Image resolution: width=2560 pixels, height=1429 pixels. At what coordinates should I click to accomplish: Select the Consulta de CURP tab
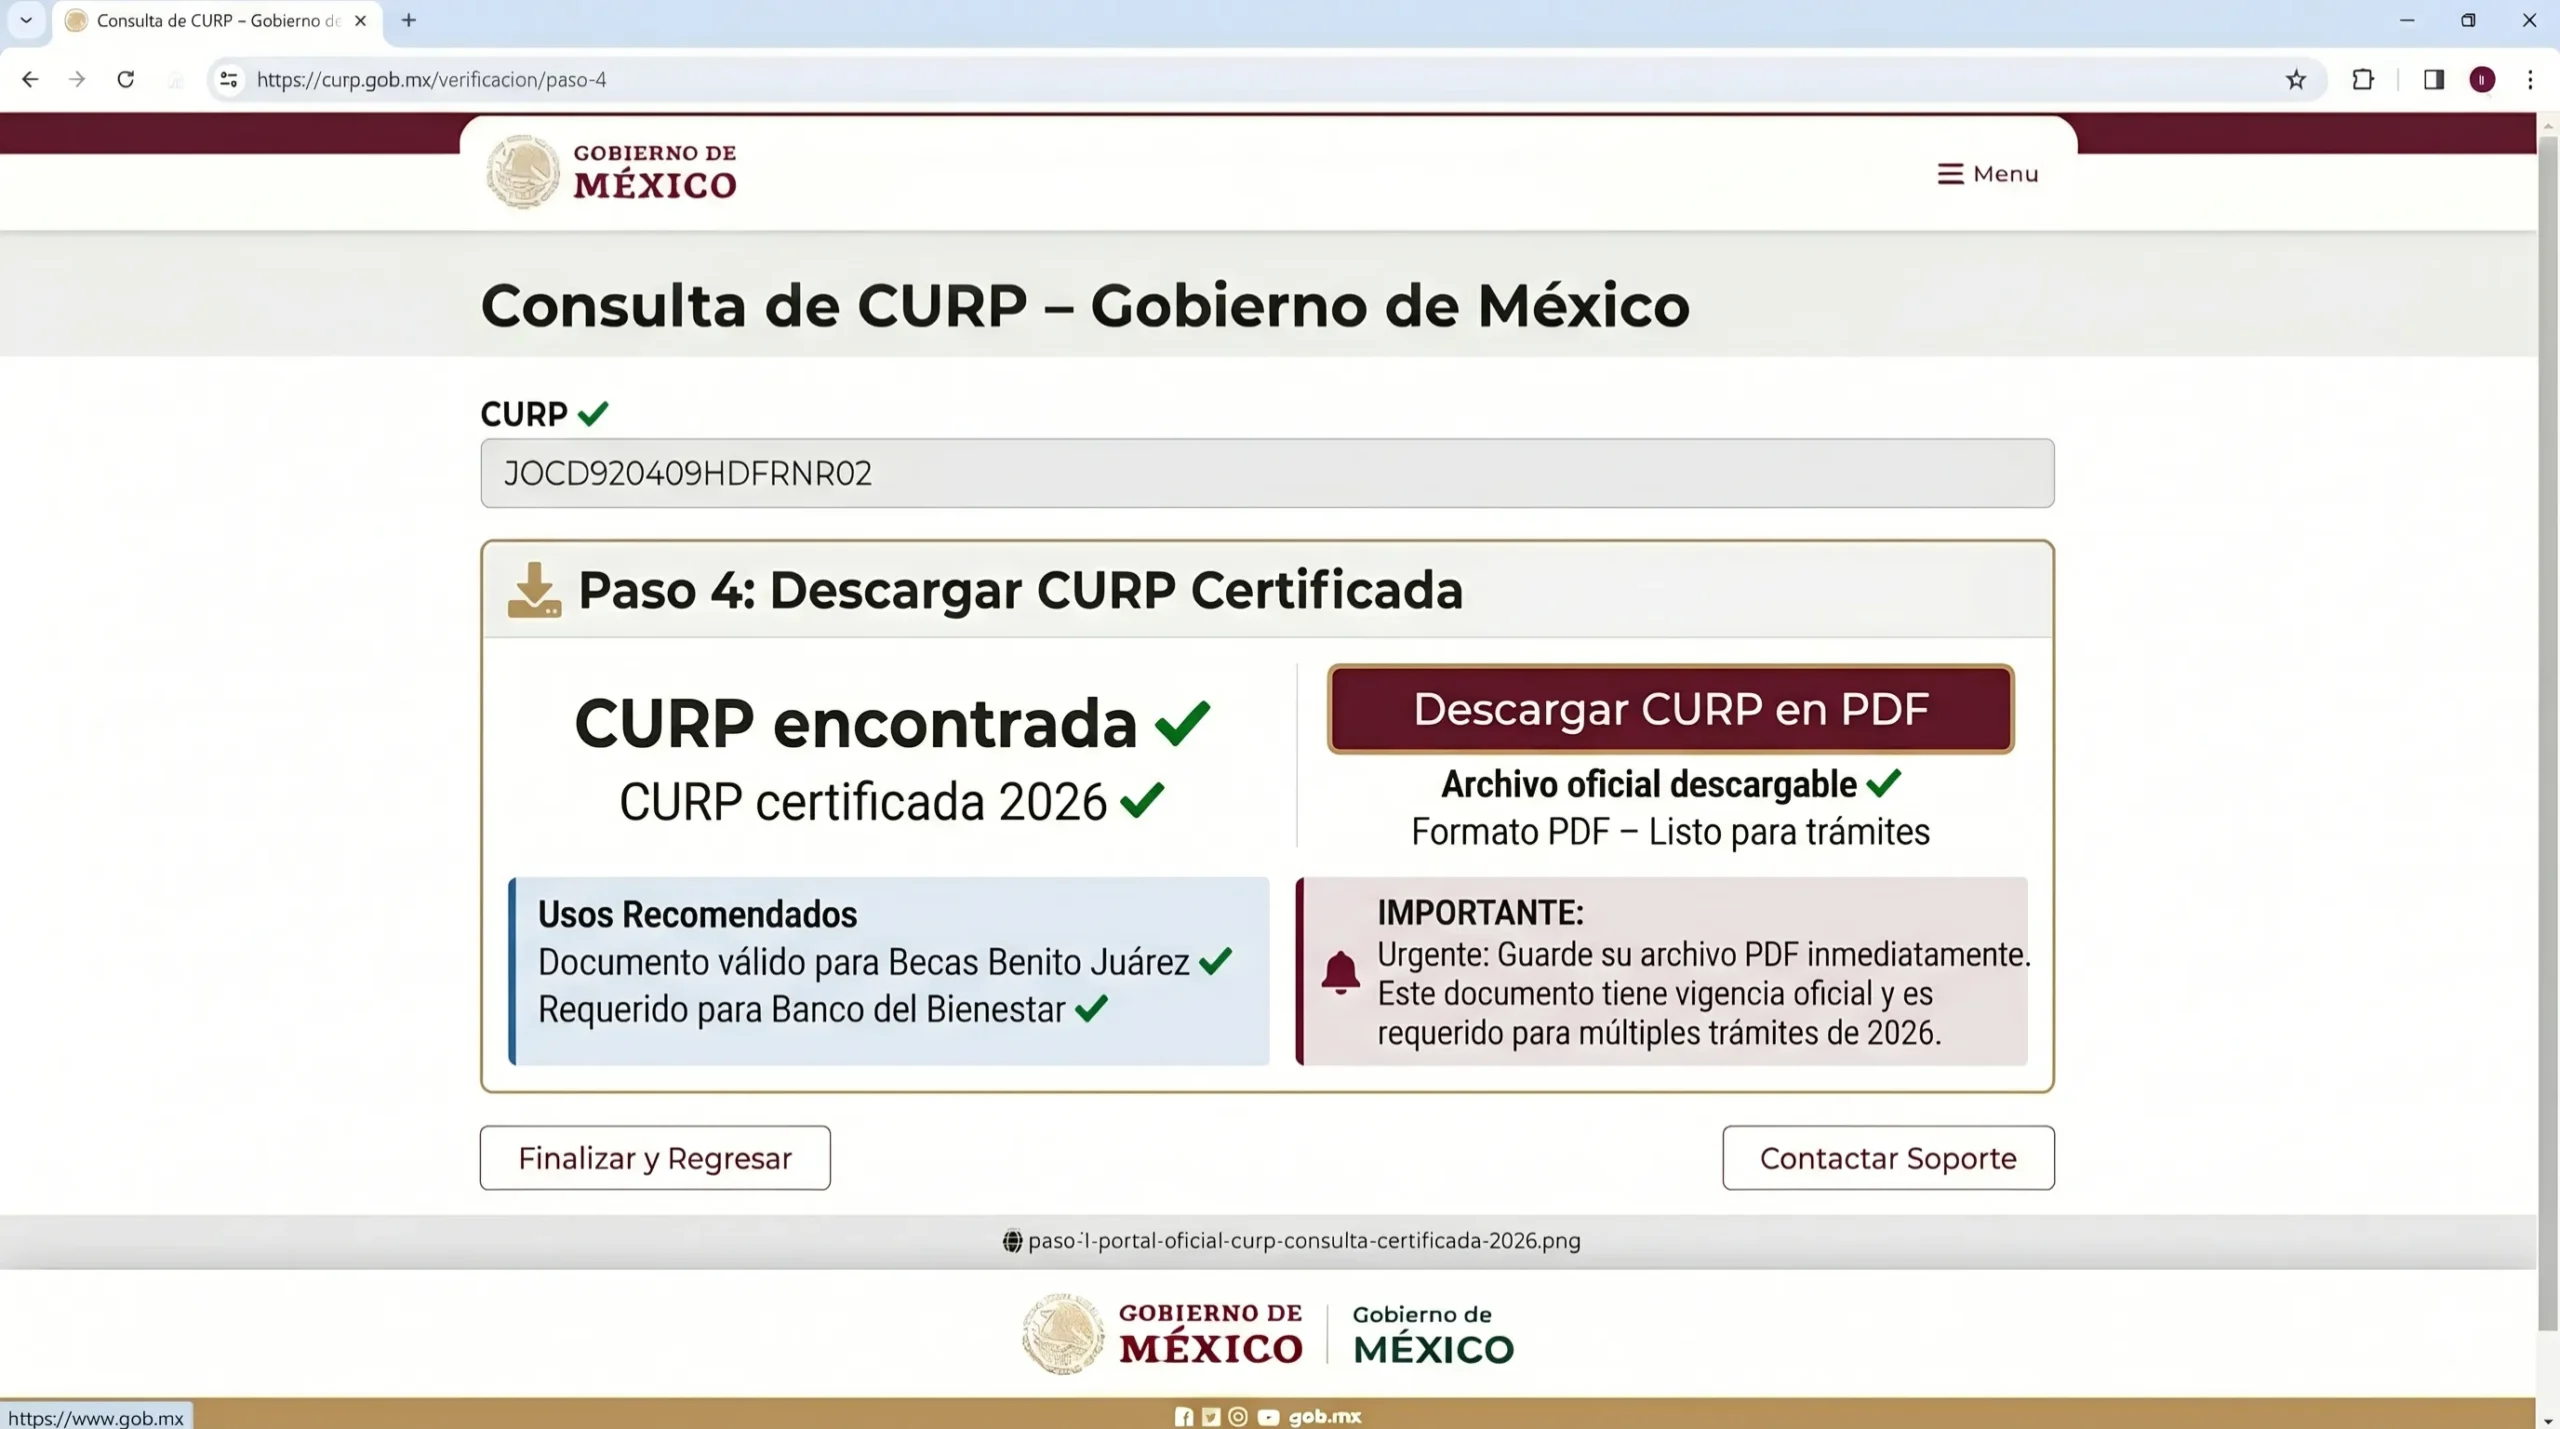218,20
